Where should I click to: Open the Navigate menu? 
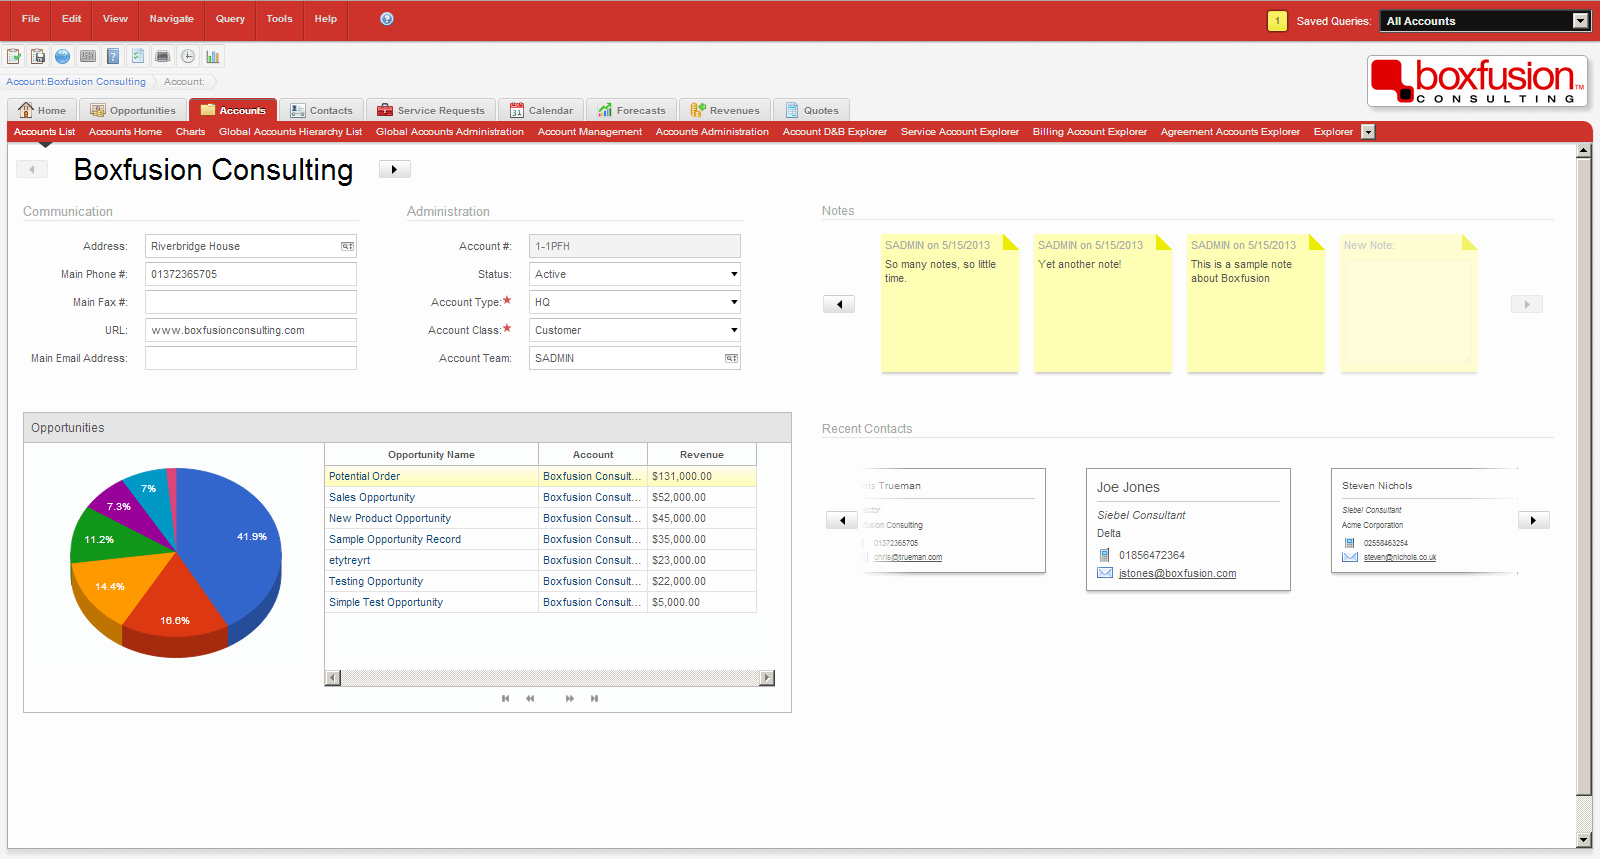[x=172, y=19]
